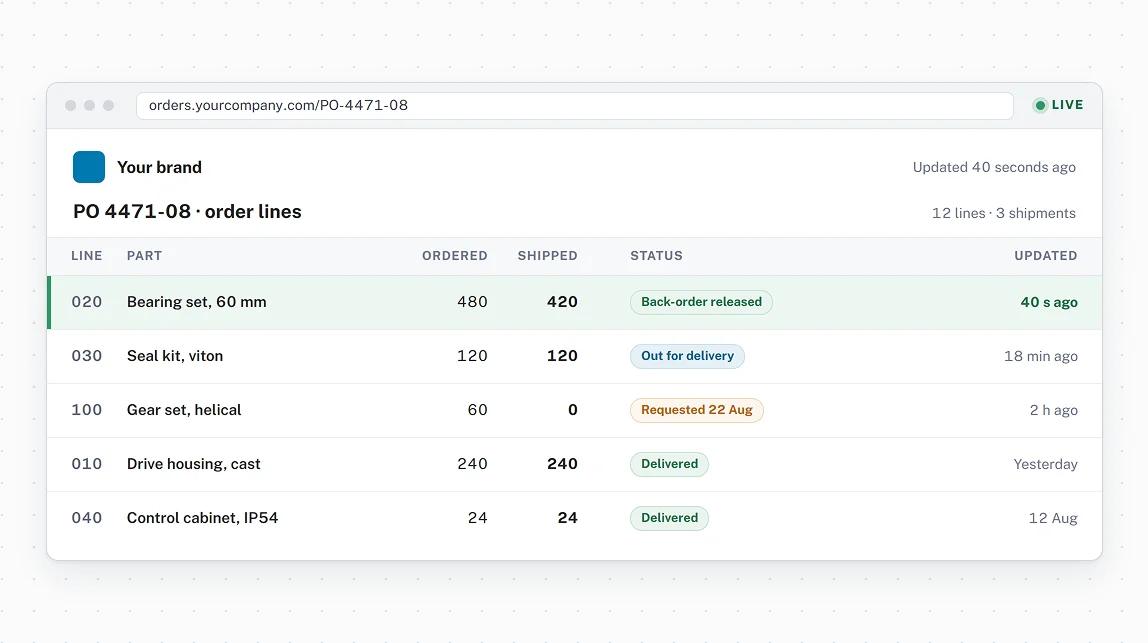Click the Requested 22 Aug status badge
Screen dimensions: 1148x643
[697, 410]
